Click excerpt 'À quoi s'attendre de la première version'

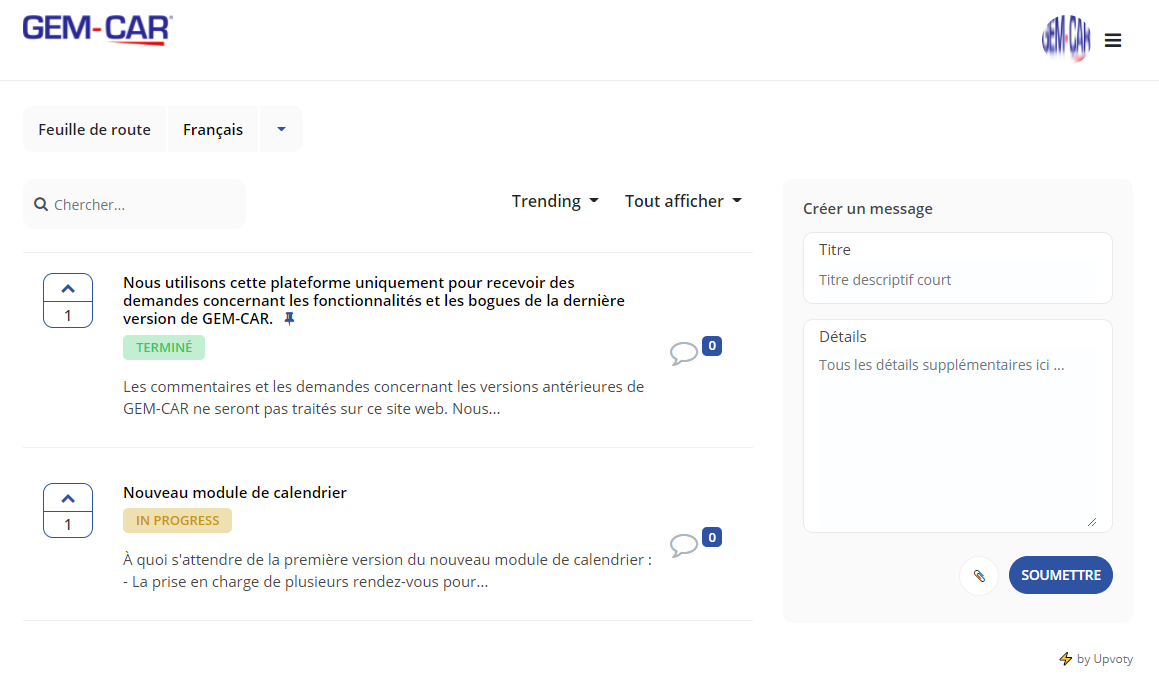[x=387, y=571]
